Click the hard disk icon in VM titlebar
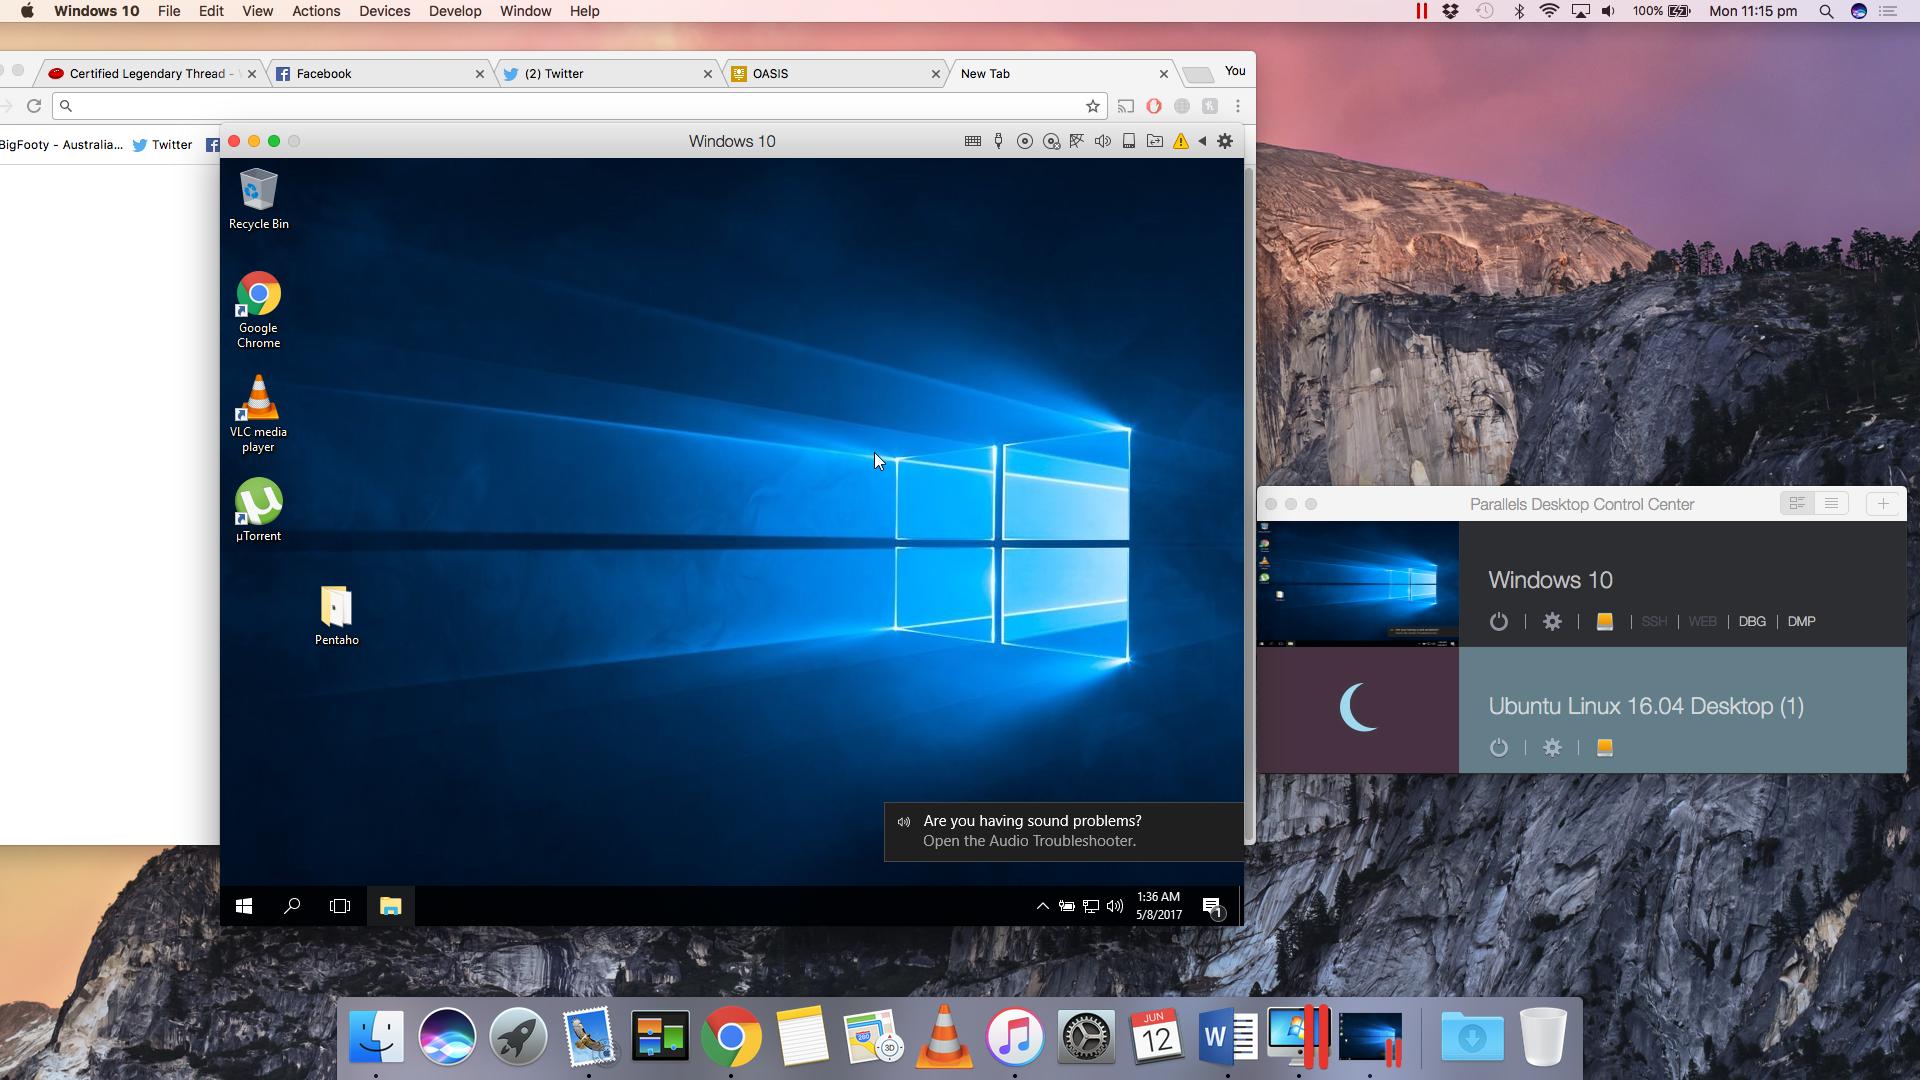This screenshot has width=1920, height=1080. tap(1128, 141)
